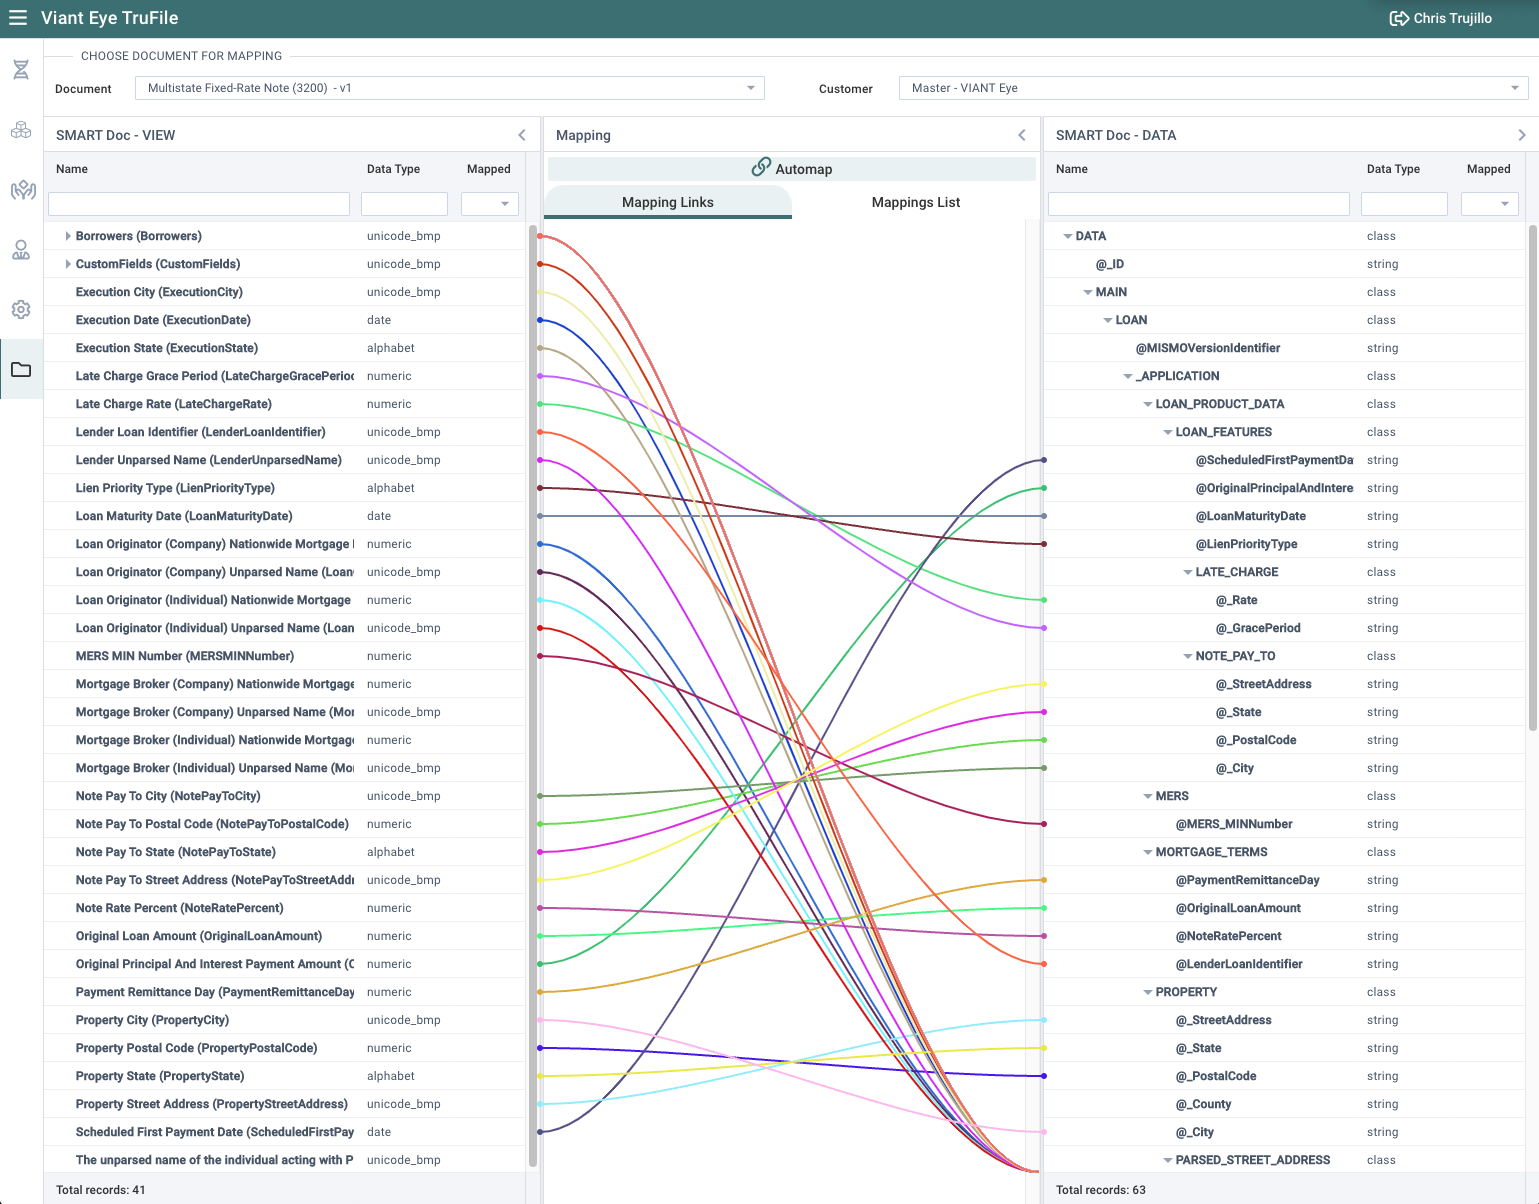Expand the Borrowers tree row
The width and height of the screenshot is (1539, 1204).
click(67, 236)
